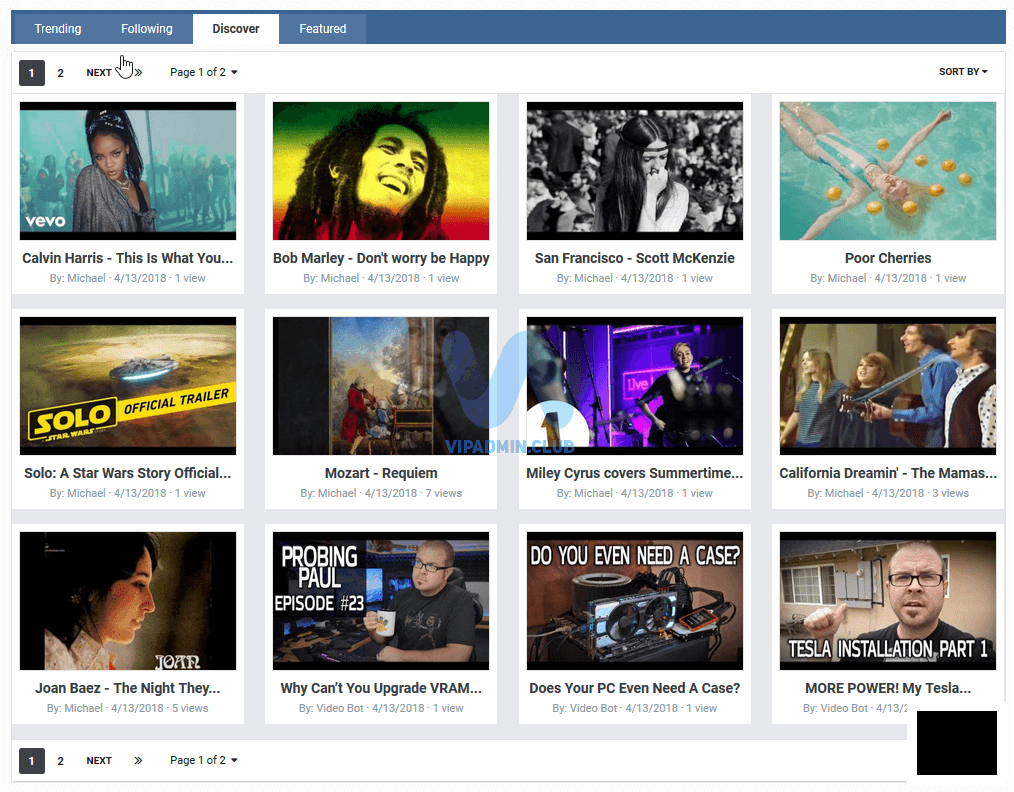Click title 'MORE POWER! My Tesla...'
This screenshot has width=1014, height=792.
[888, 688]
